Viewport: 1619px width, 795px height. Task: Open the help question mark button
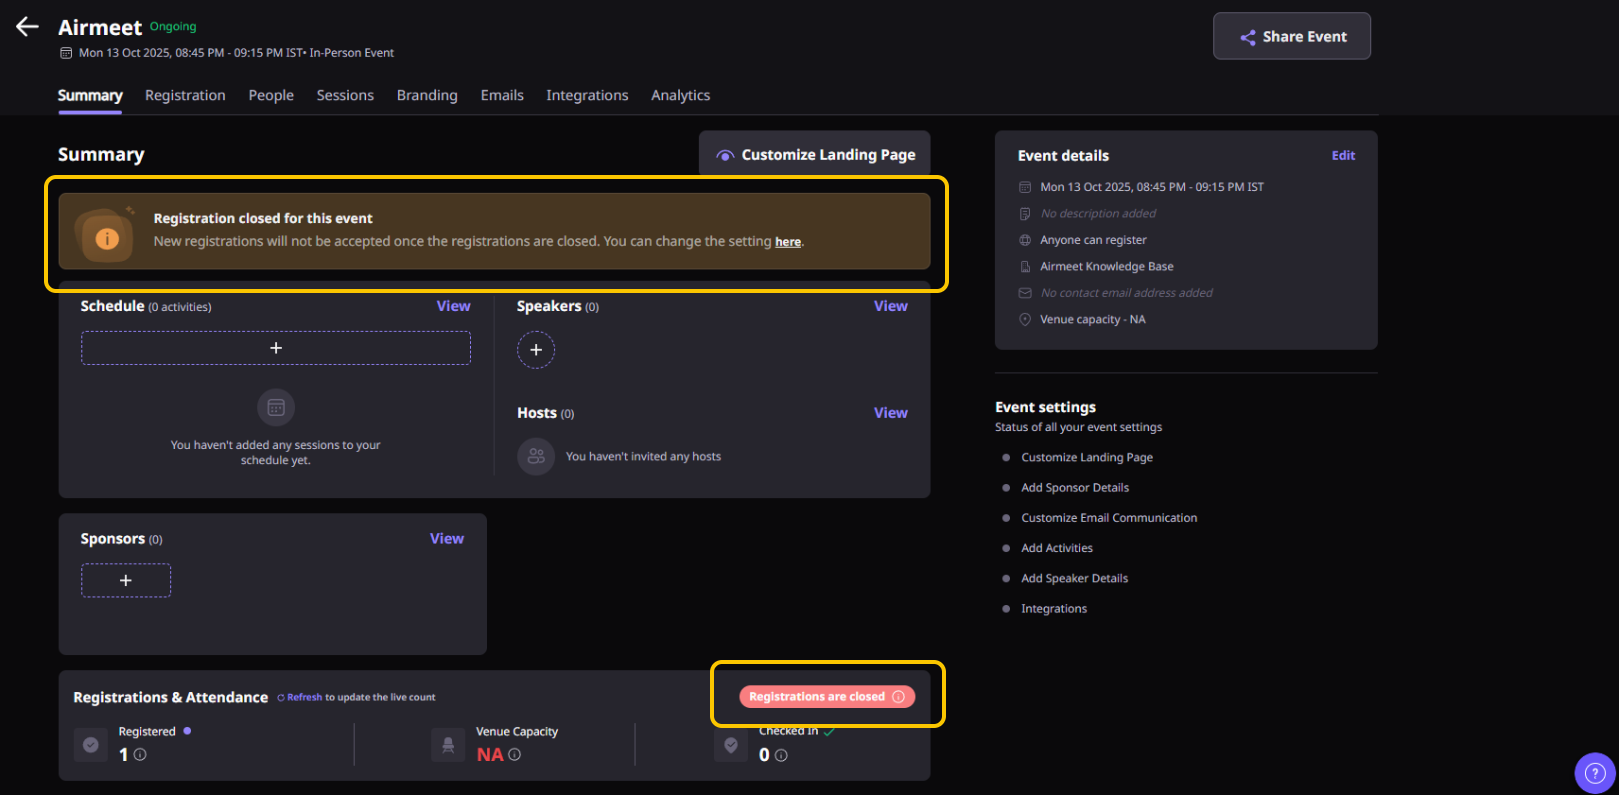click(1595, 773)
